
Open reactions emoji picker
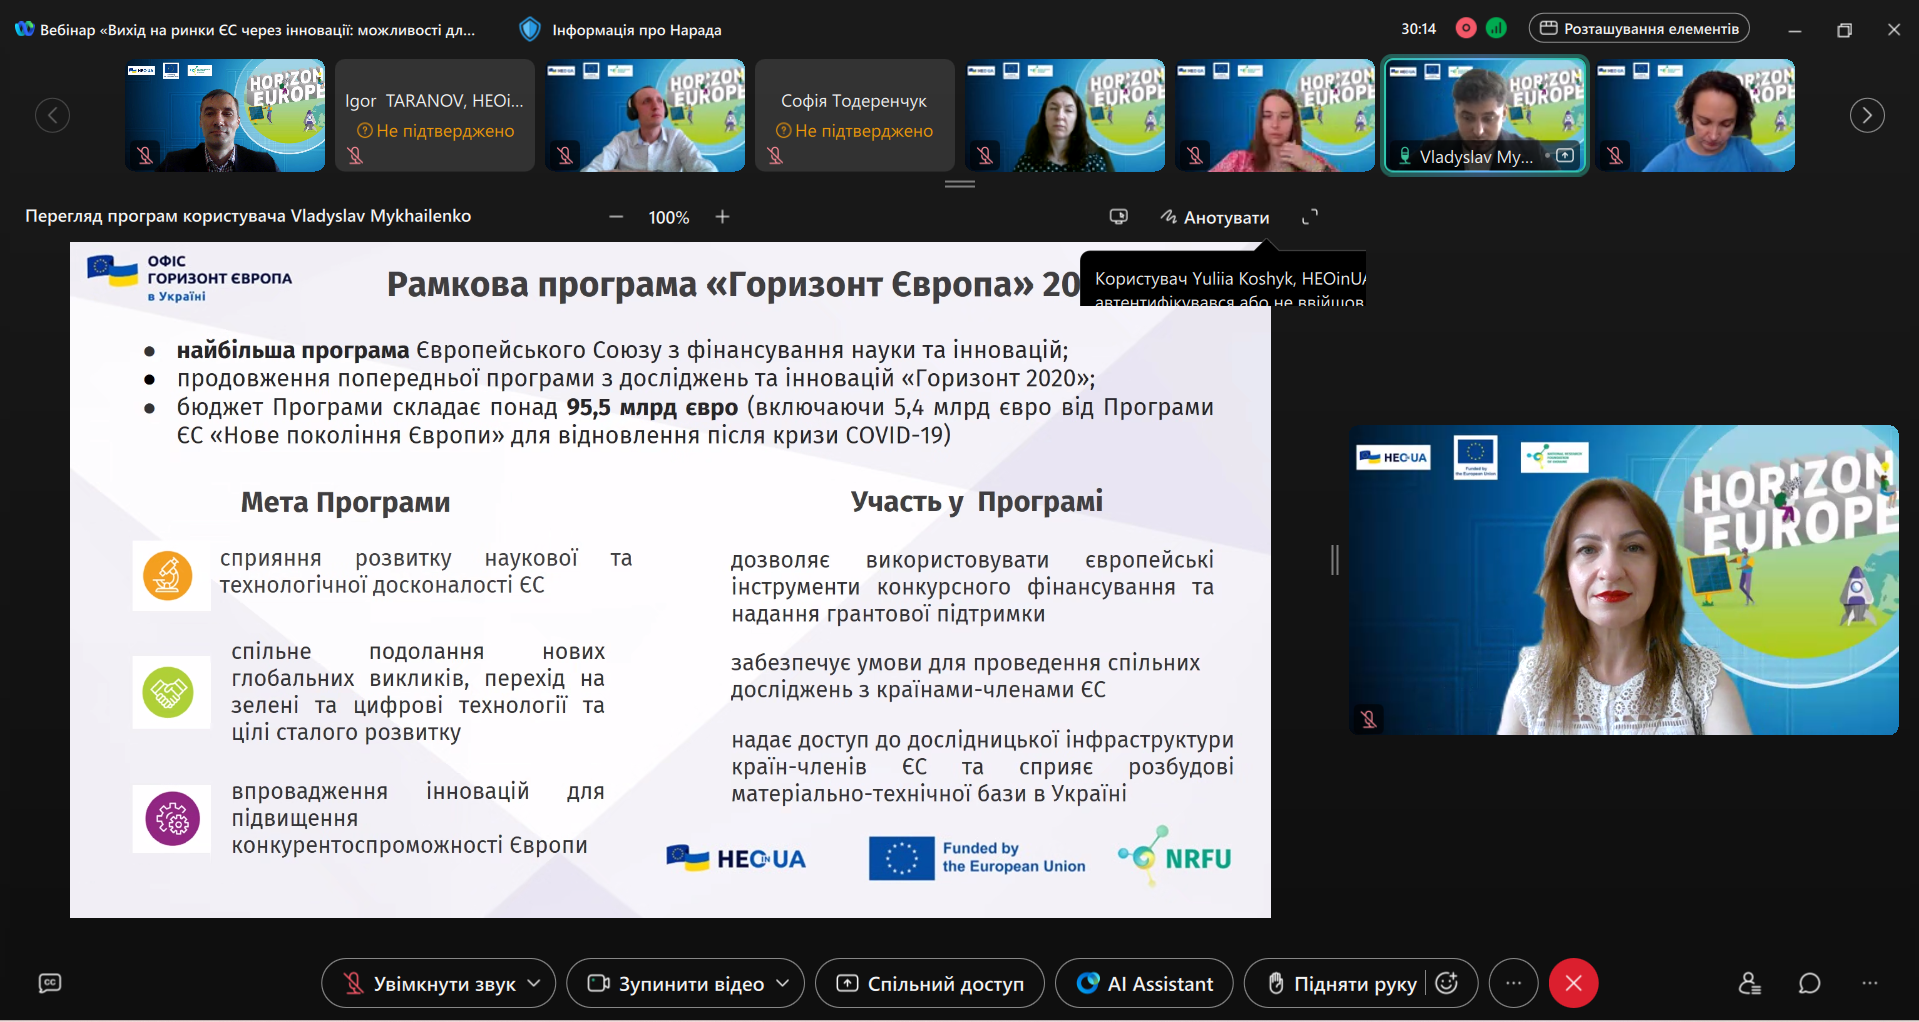pyautogui.click(x=1447, y=984)
